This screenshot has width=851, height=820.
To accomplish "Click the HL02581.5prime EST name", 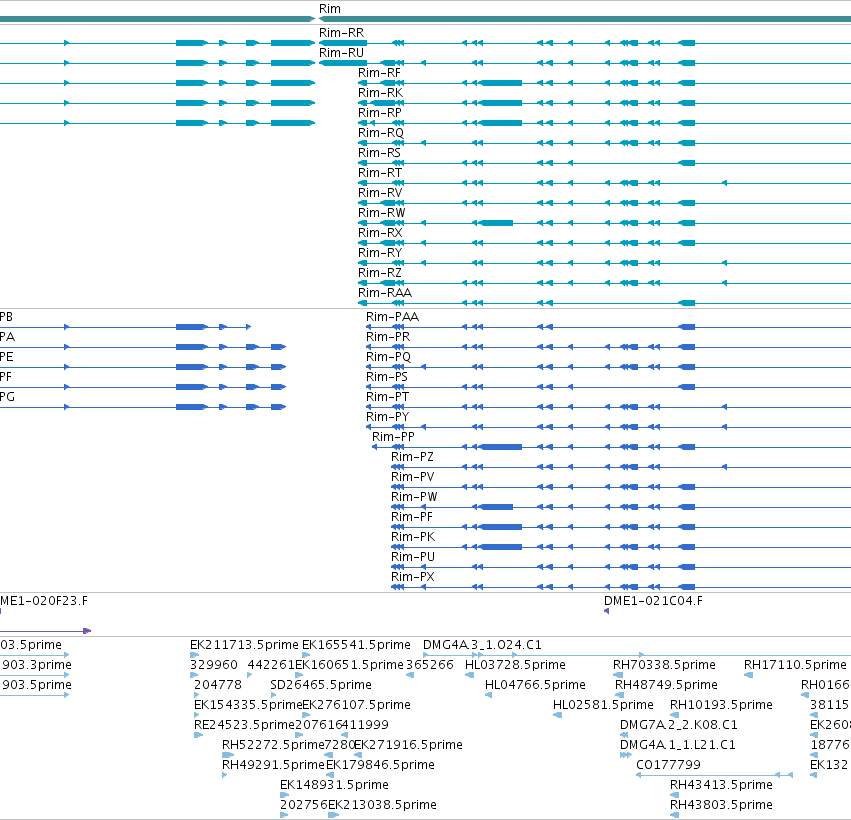I will (603, 705).
